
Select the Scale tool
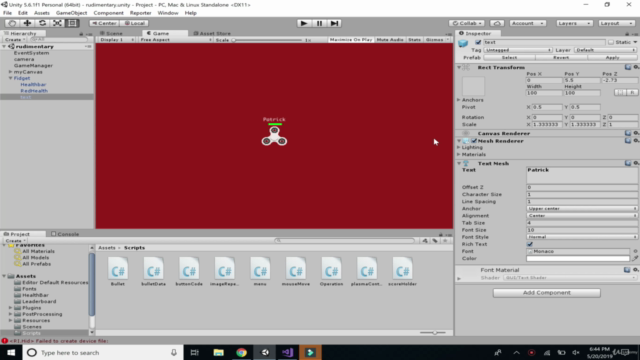click(x=57, y=23)
